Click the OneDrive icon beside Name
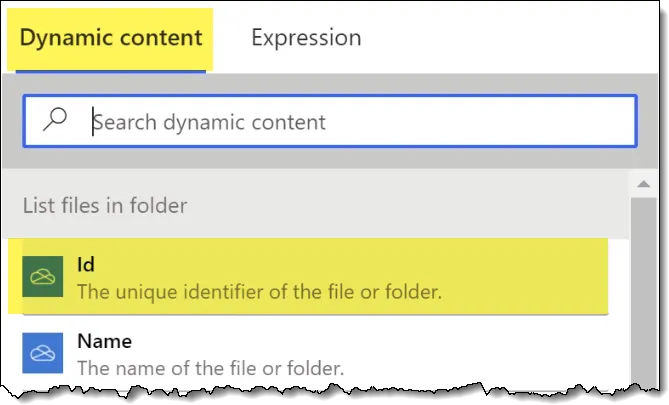The width and height of the screenshot is (669, 405). click(42, 354)
